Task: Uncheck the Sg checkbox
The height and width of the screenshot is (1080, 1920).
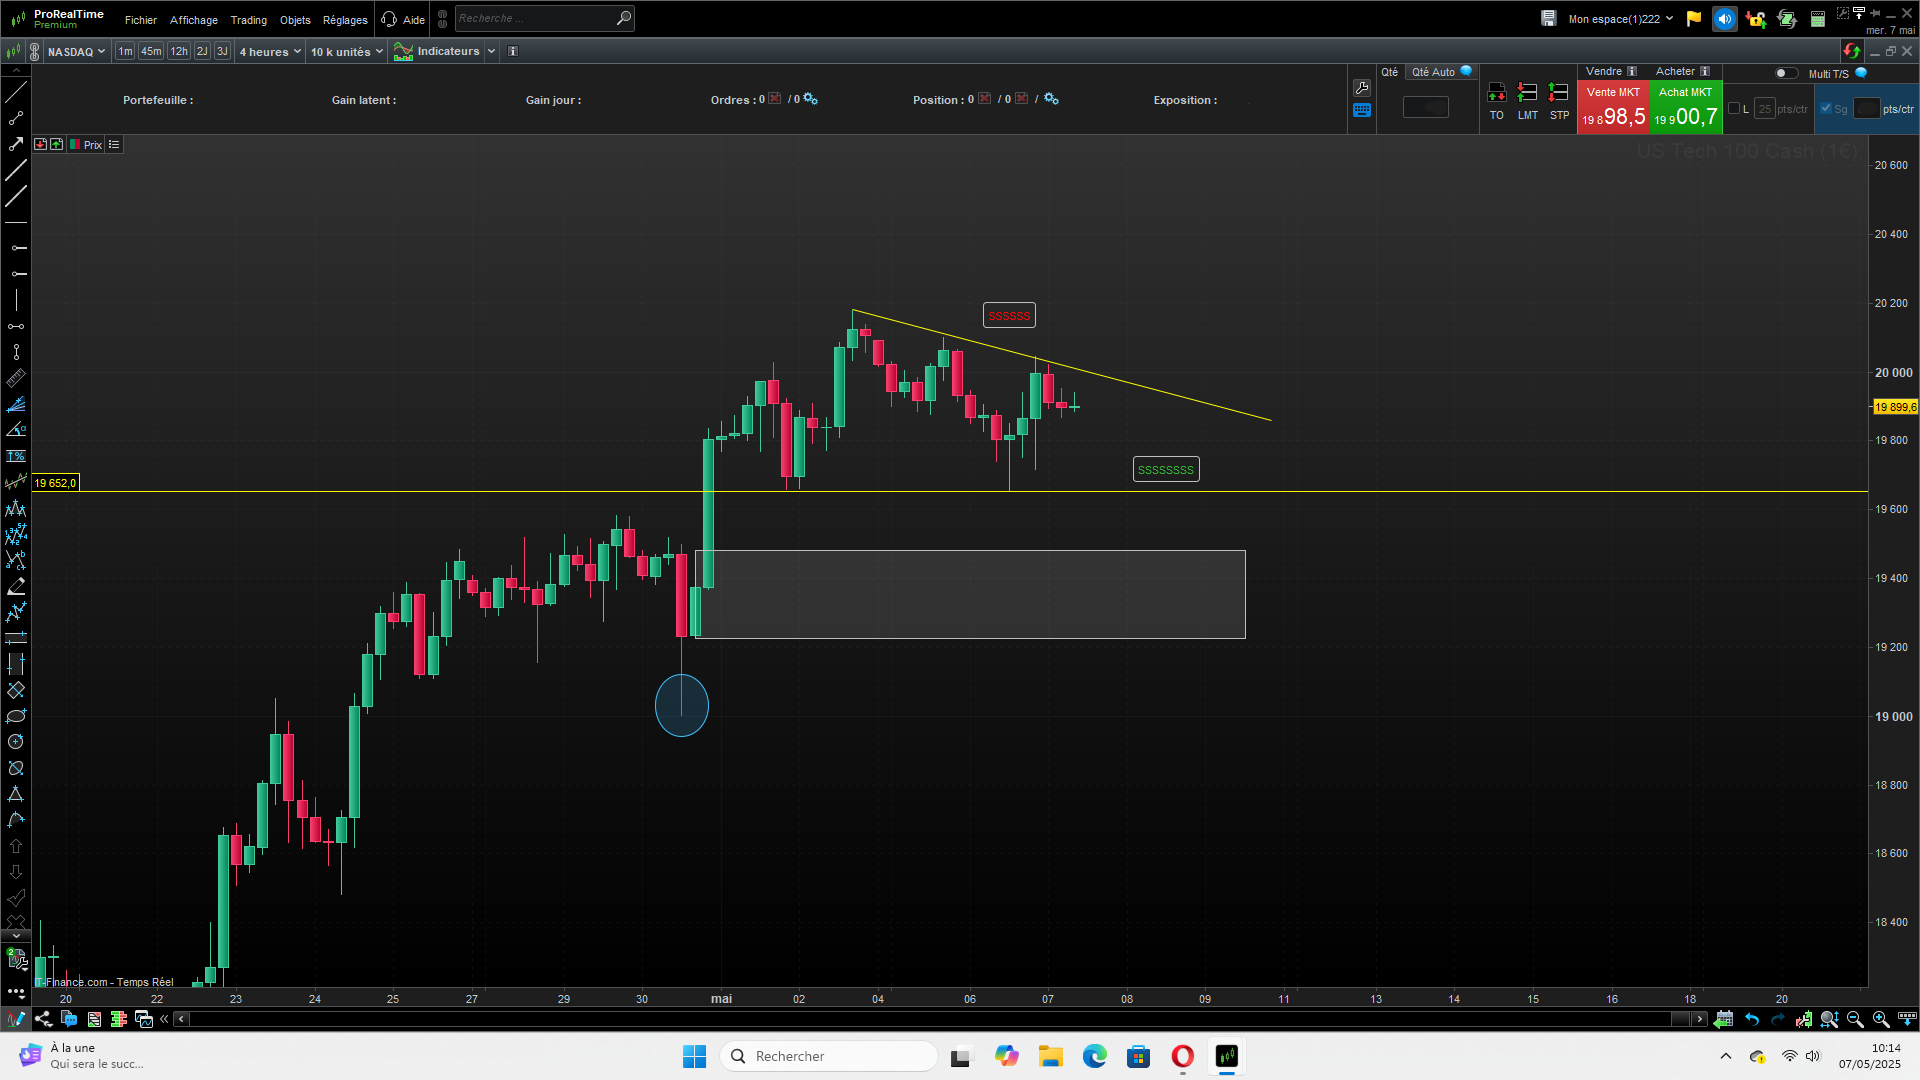Action: 1826,109
